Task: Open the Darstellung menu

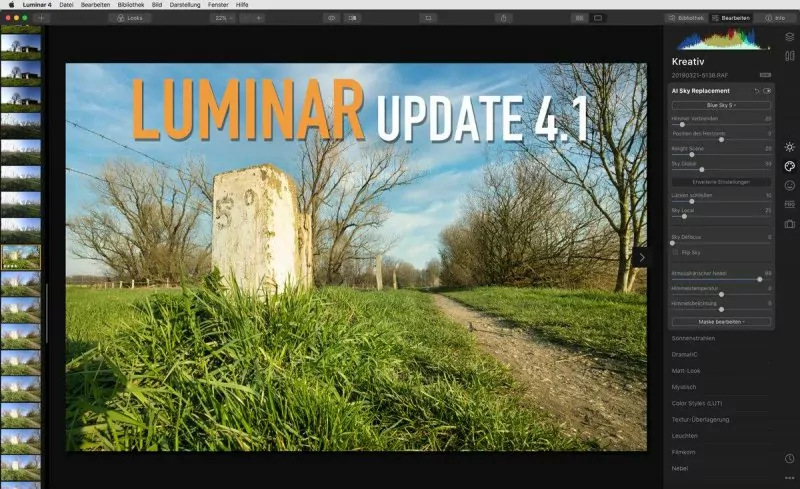Action: pyautogui.click(x=185, y=5)
